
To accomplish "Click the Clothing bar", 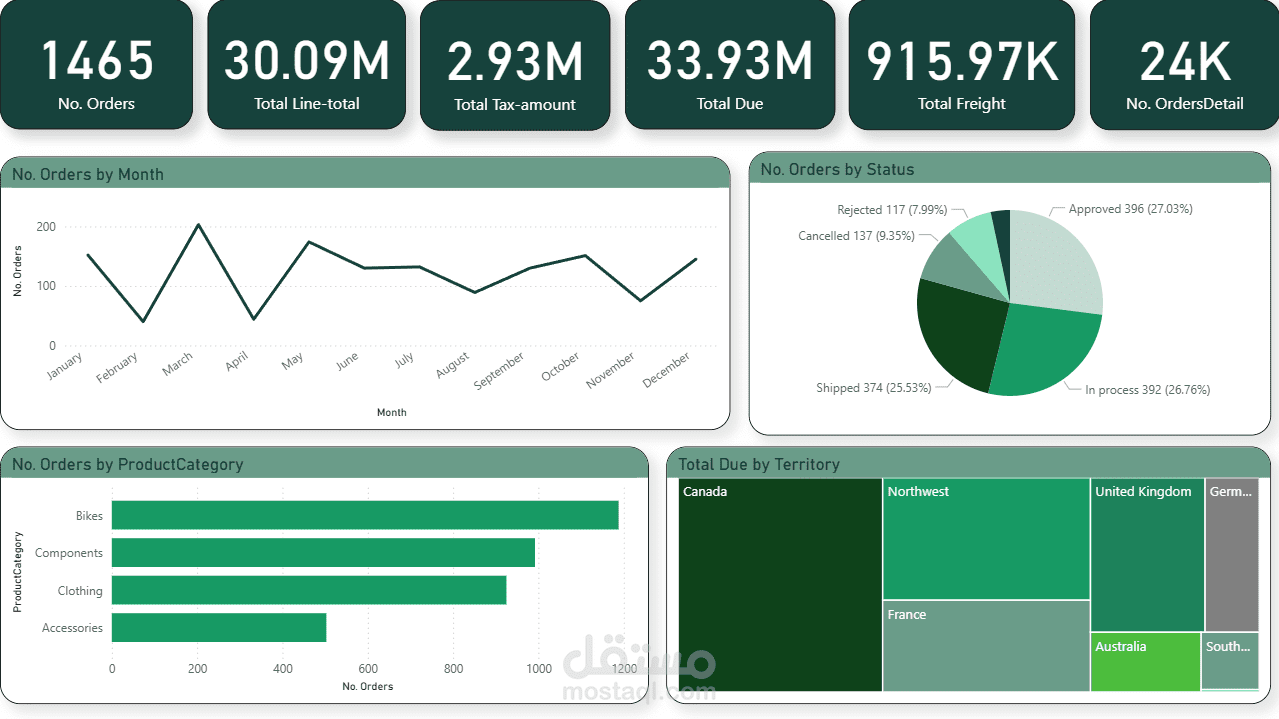I will pos(308,590).
